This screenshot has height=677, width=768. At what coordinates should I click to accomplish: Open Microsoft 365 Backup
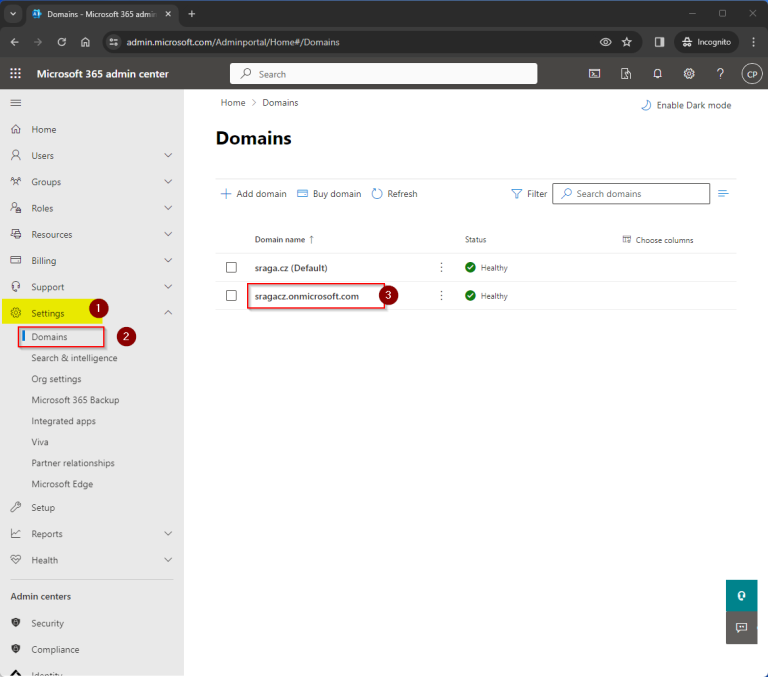pos(75,400)
